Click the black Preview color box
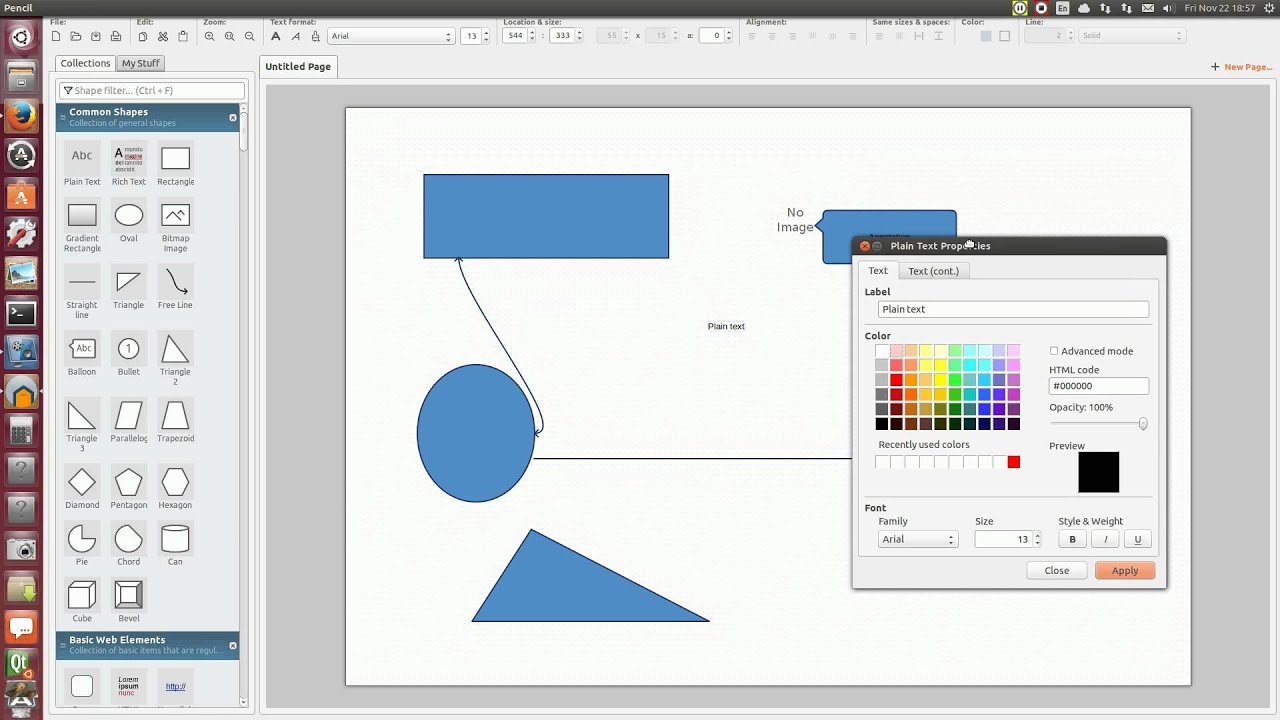Image resolution: width=1280 pixels, height=720 pixels. [1098, 472]
